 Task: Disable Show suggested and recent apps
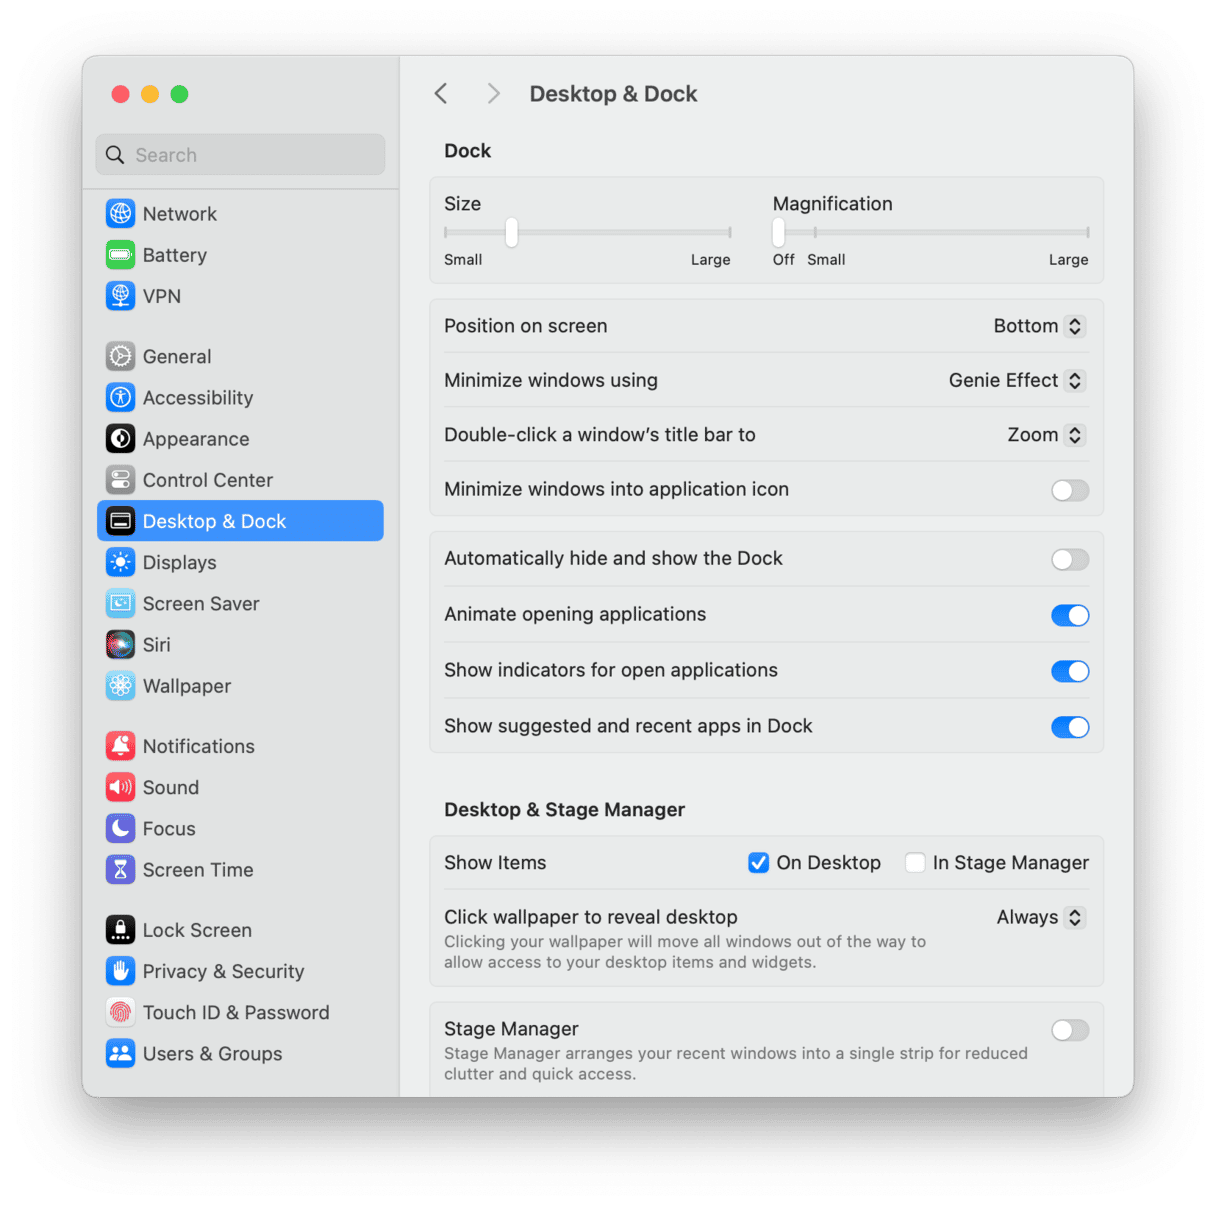click(1069, 728)
